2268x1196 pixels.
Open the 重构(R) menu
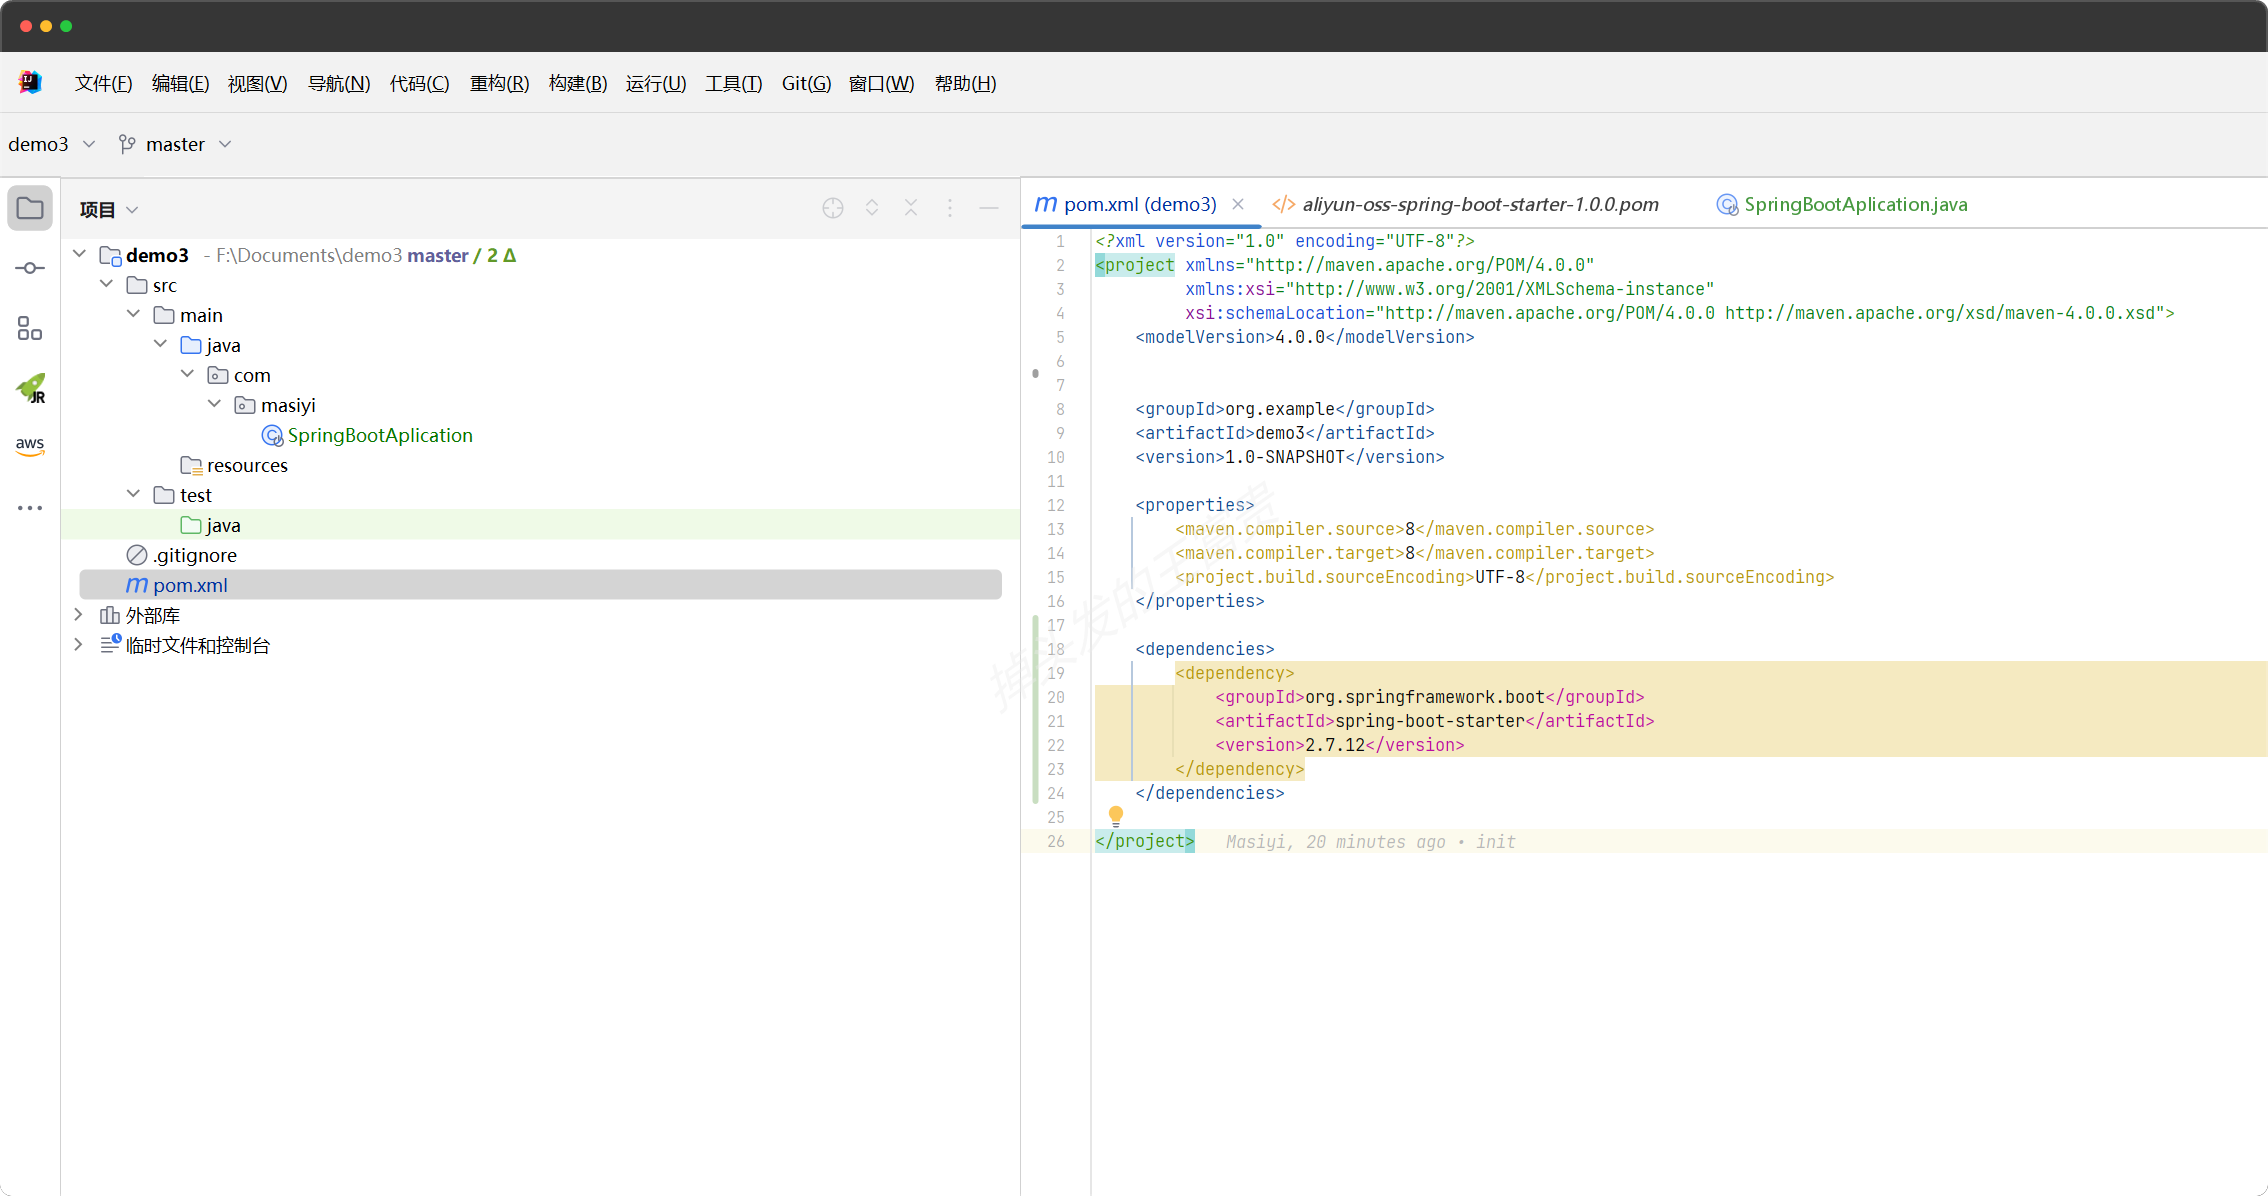point(499,83)
